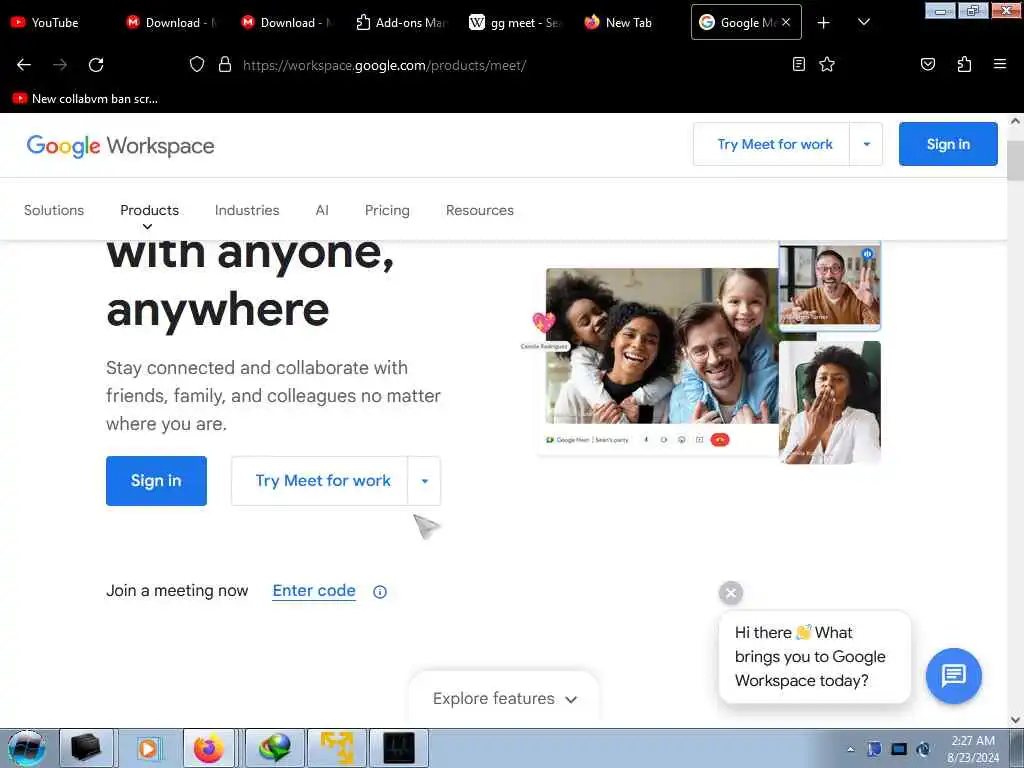
Task: Open the Resources menu
Action: 480,210
